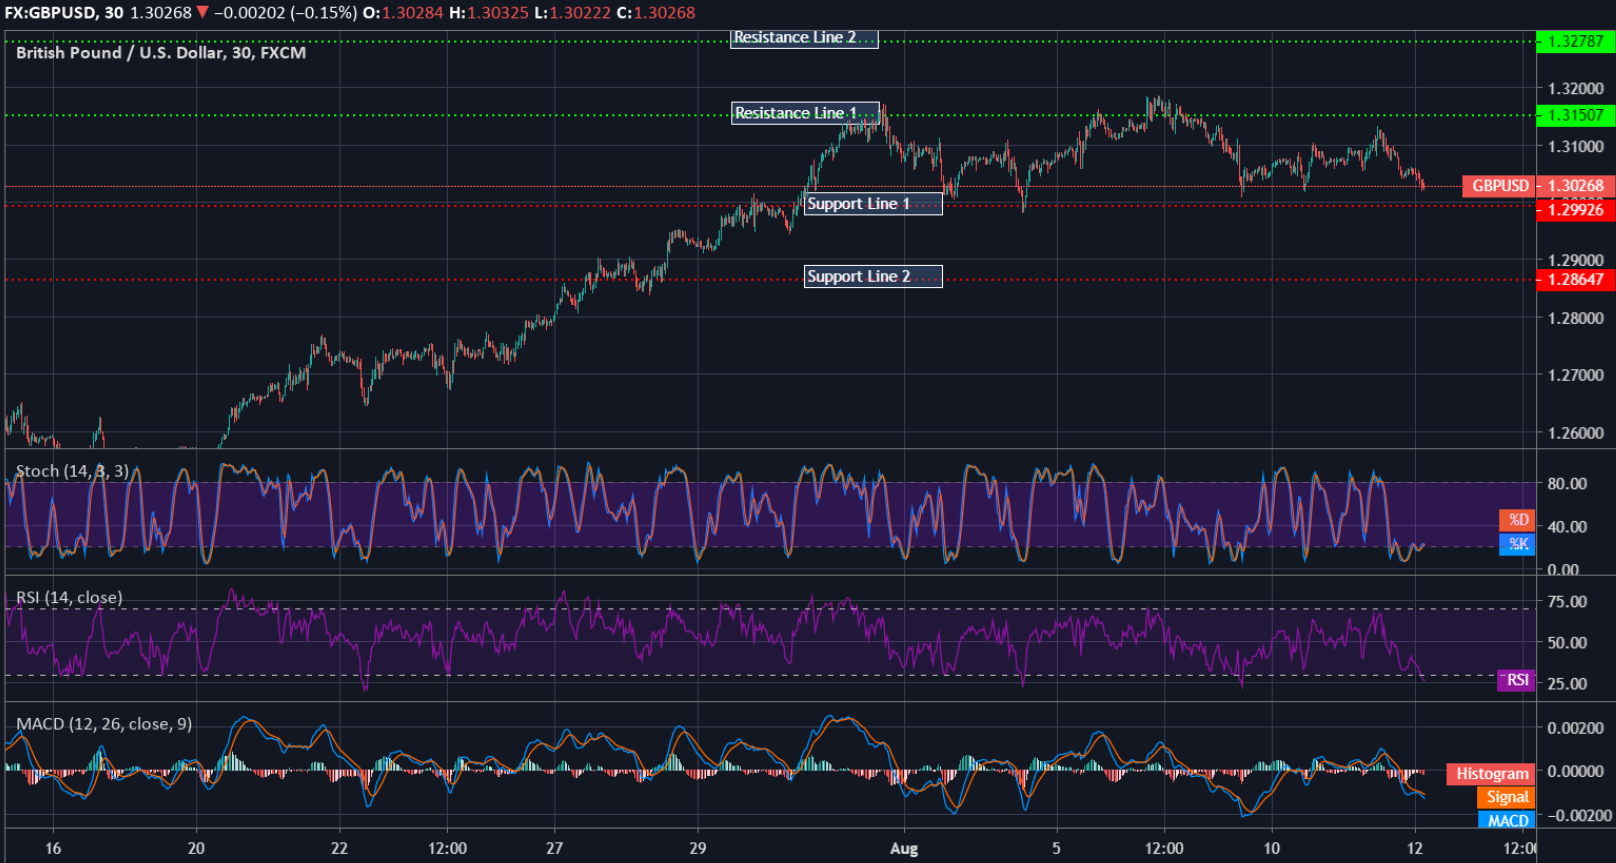Click date 27 on time axis

pyautogui.click(x=554, y=849)
